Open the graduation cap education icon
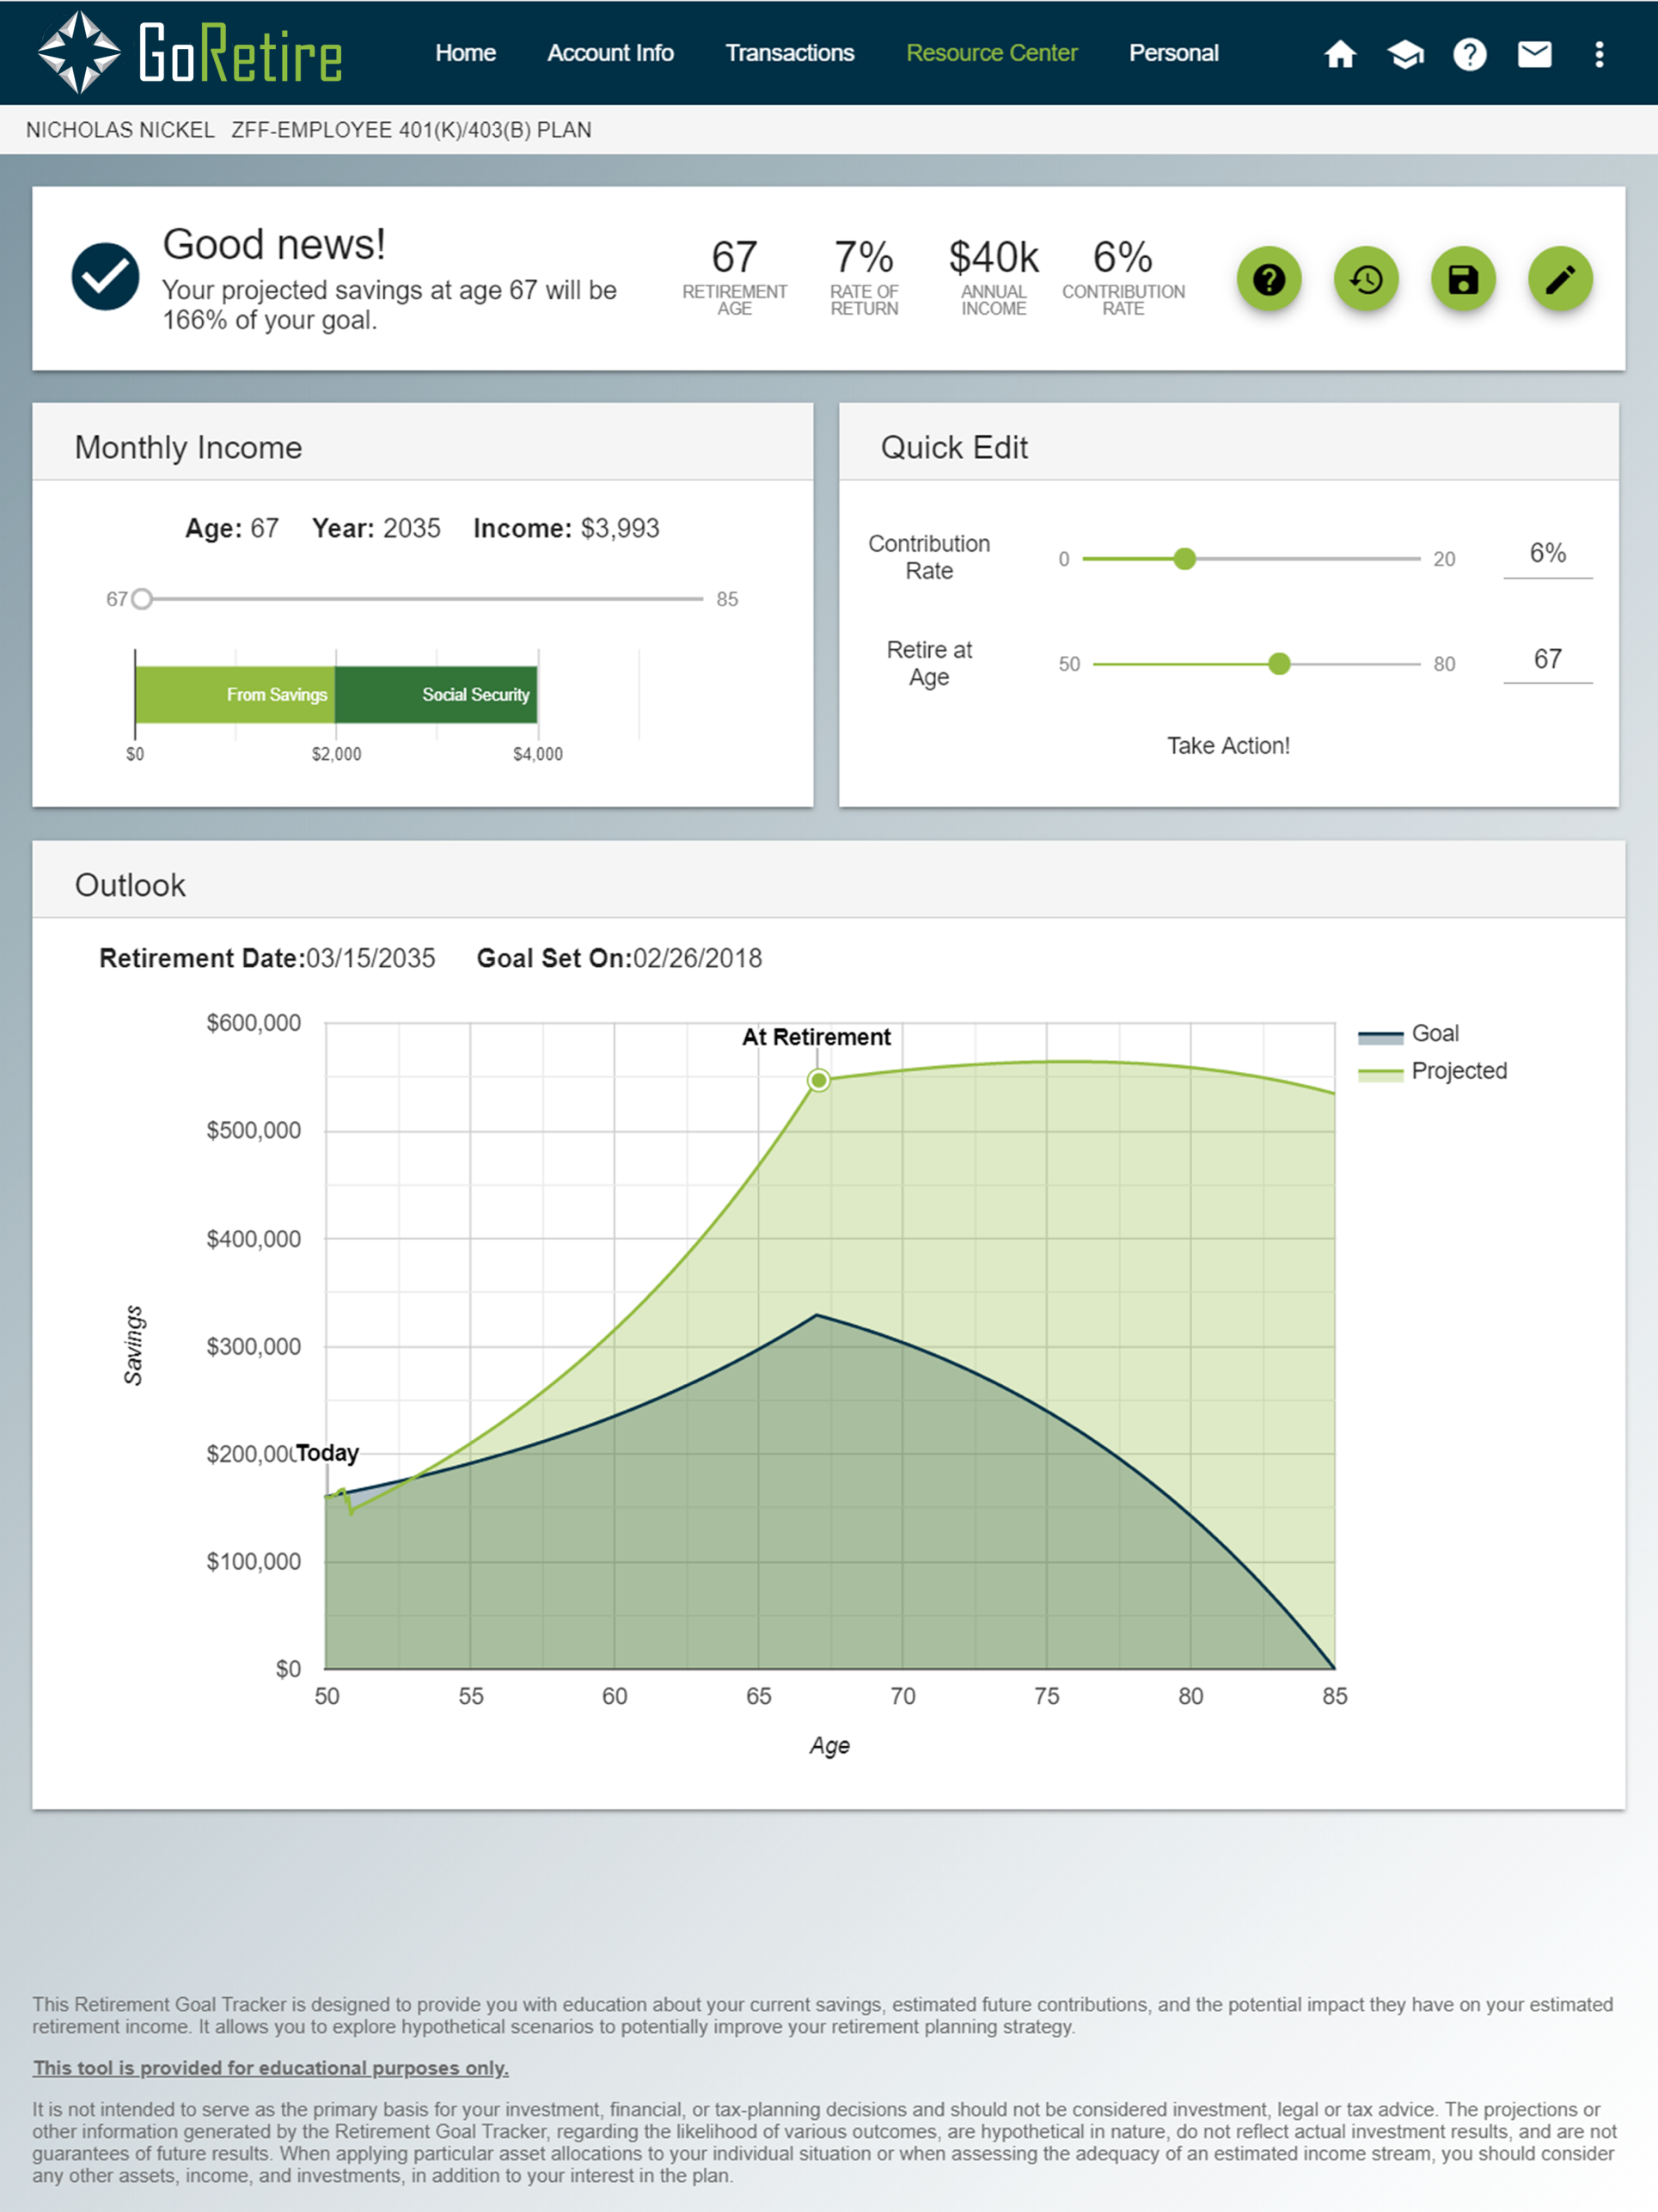The width and height of the screenshot is (1658, 2212). coord(1405,54)
